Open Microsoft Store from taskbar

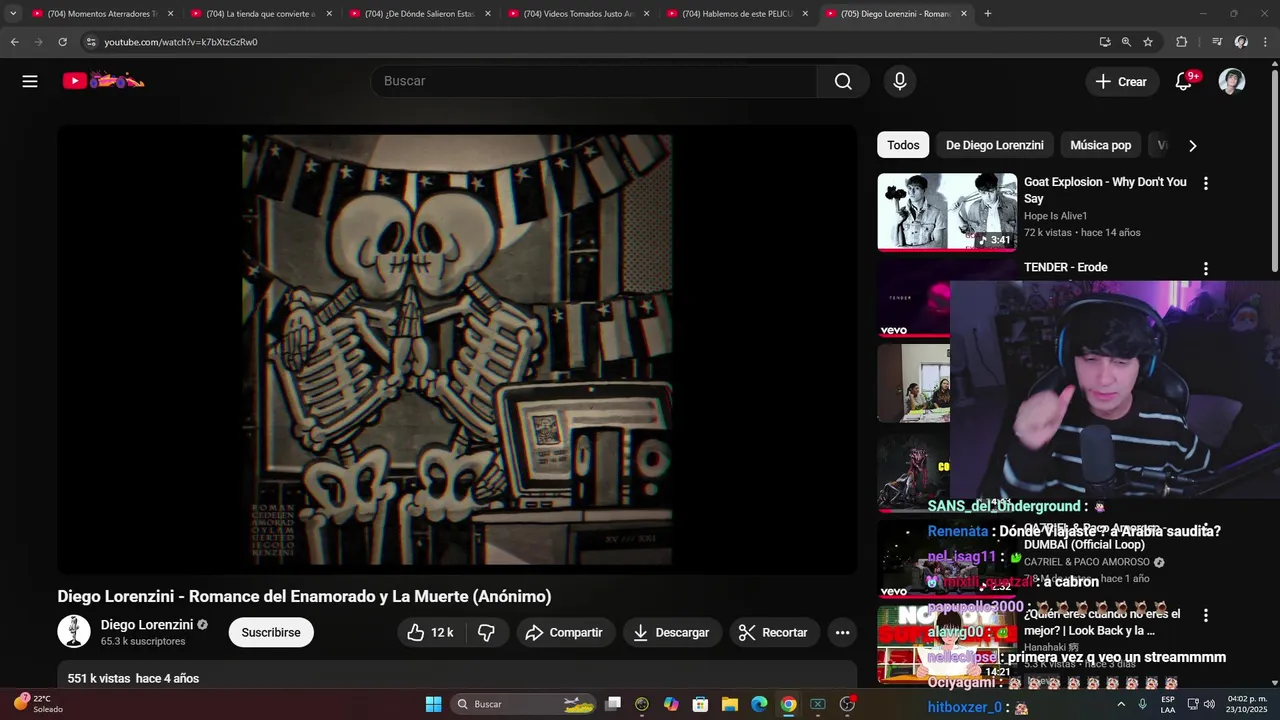click(700, 704)
